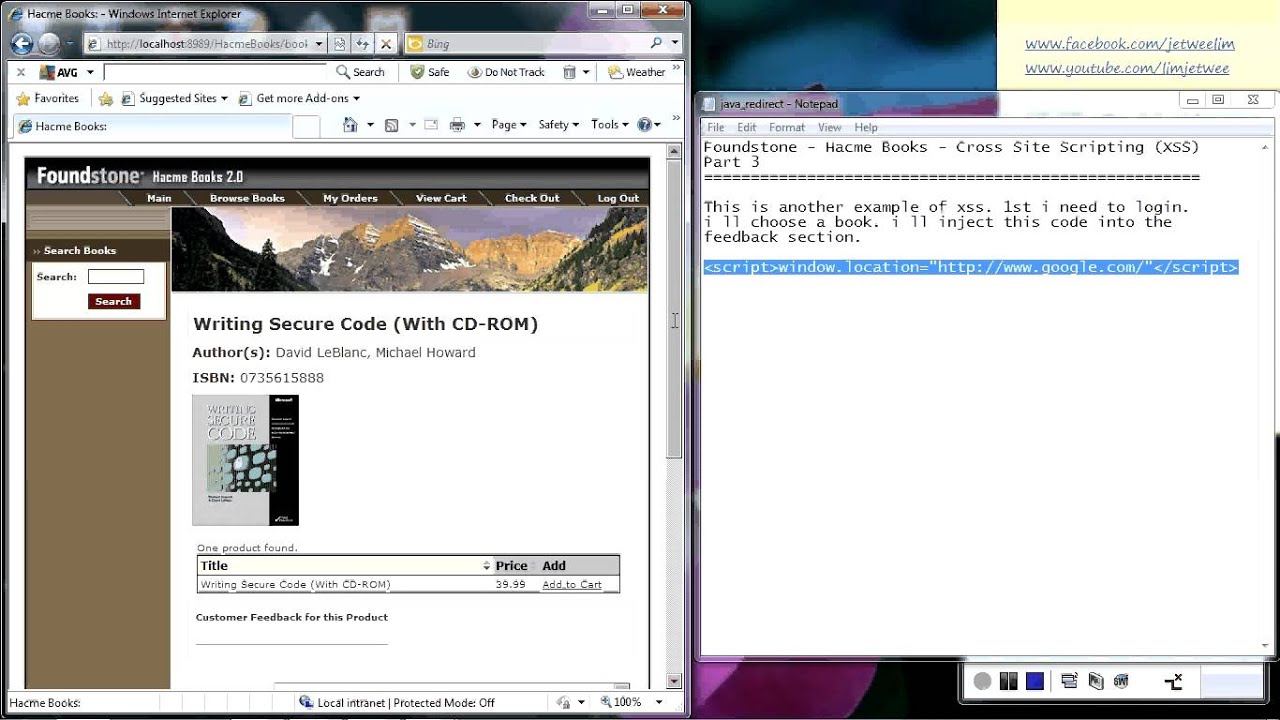
Task: Click the IE forward arrow button
Action: point(49,44)
